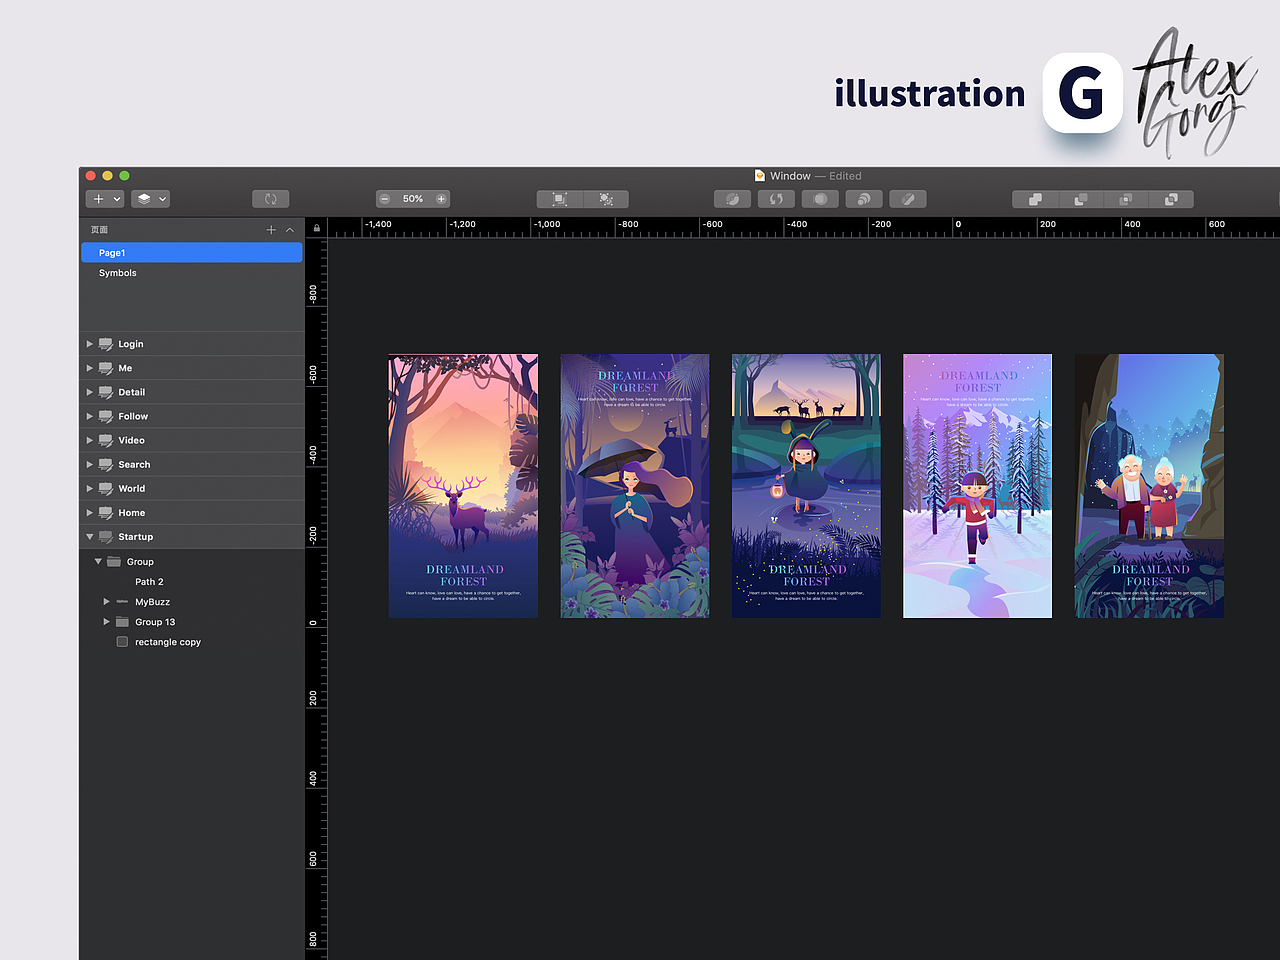Click the Insert plus toolbar button

click(105, 199)
